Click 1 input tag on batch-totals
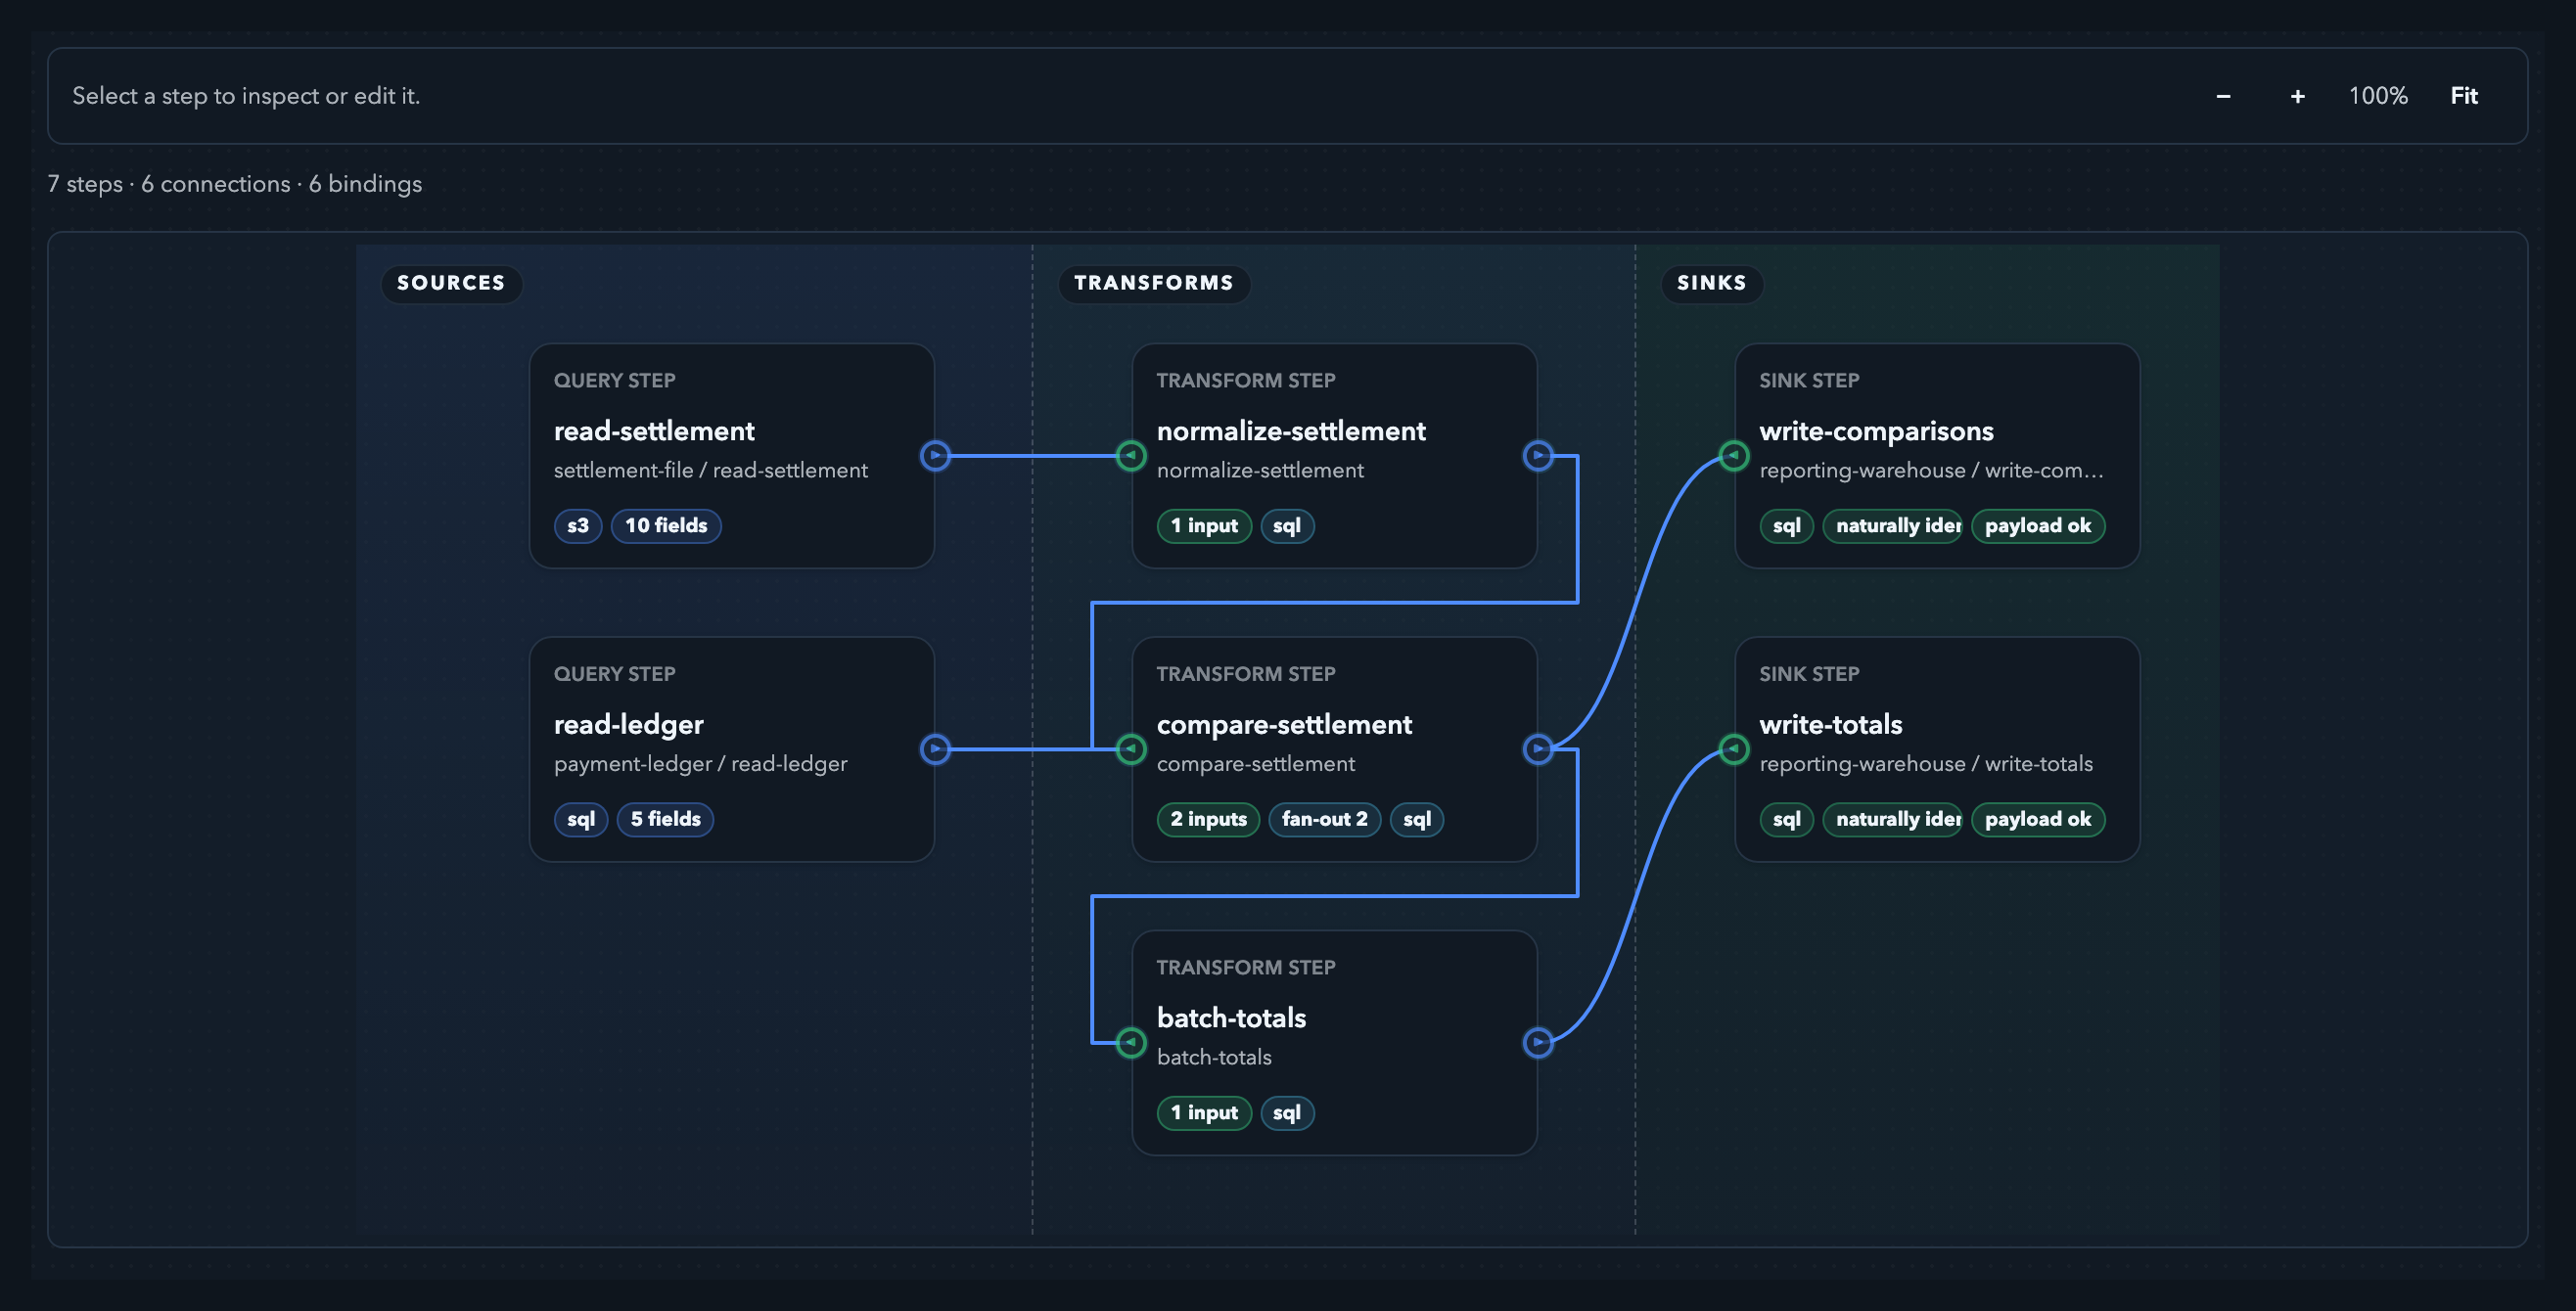Viewport: 2576px width, 1311px height. pos(1204,1113)
